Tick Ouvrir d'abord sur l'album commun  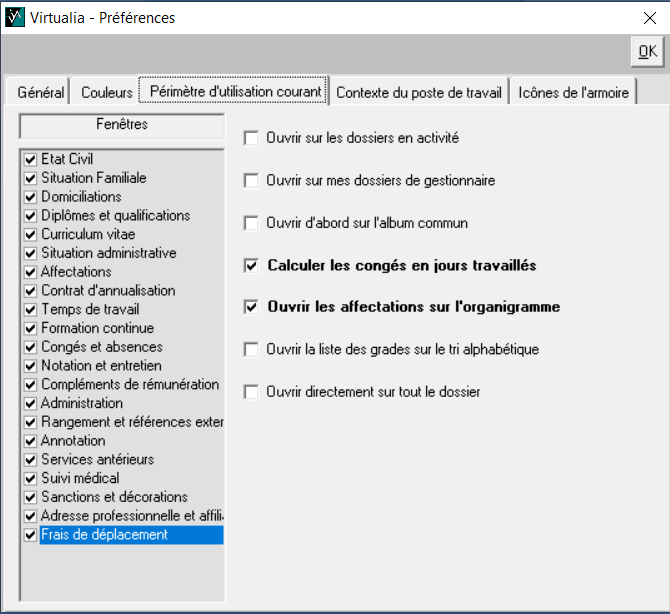point(252,223)
